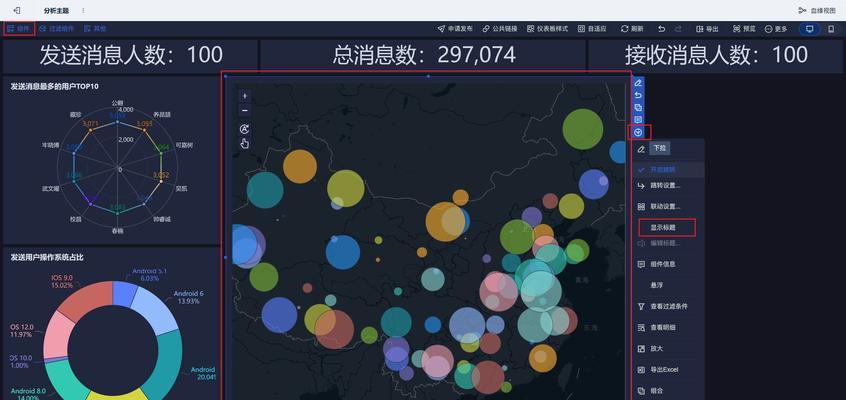Click 预览 to preview the dashboard

744,29
